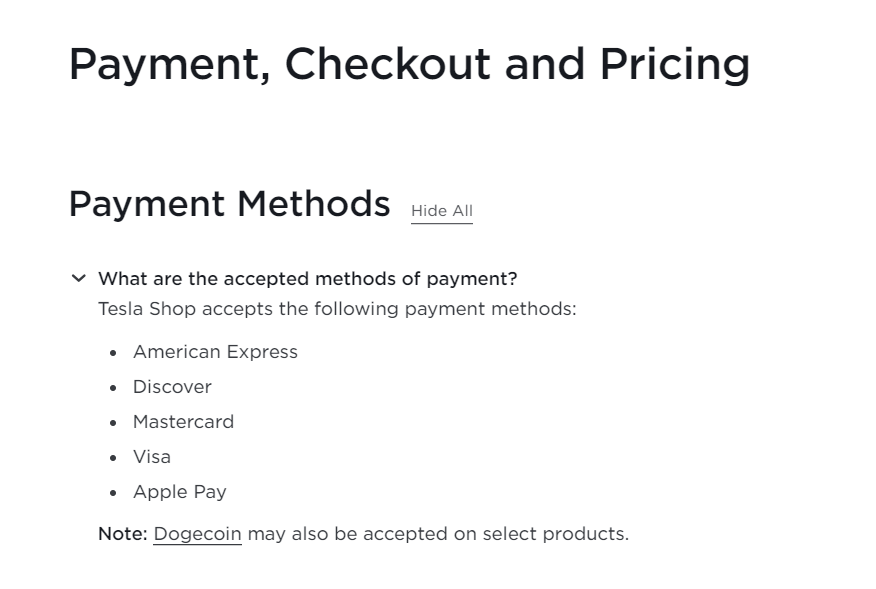Select the Mastercard list item
Image resolution: width=876 pixels, height=589 pixels.
(x=183, y=422)
